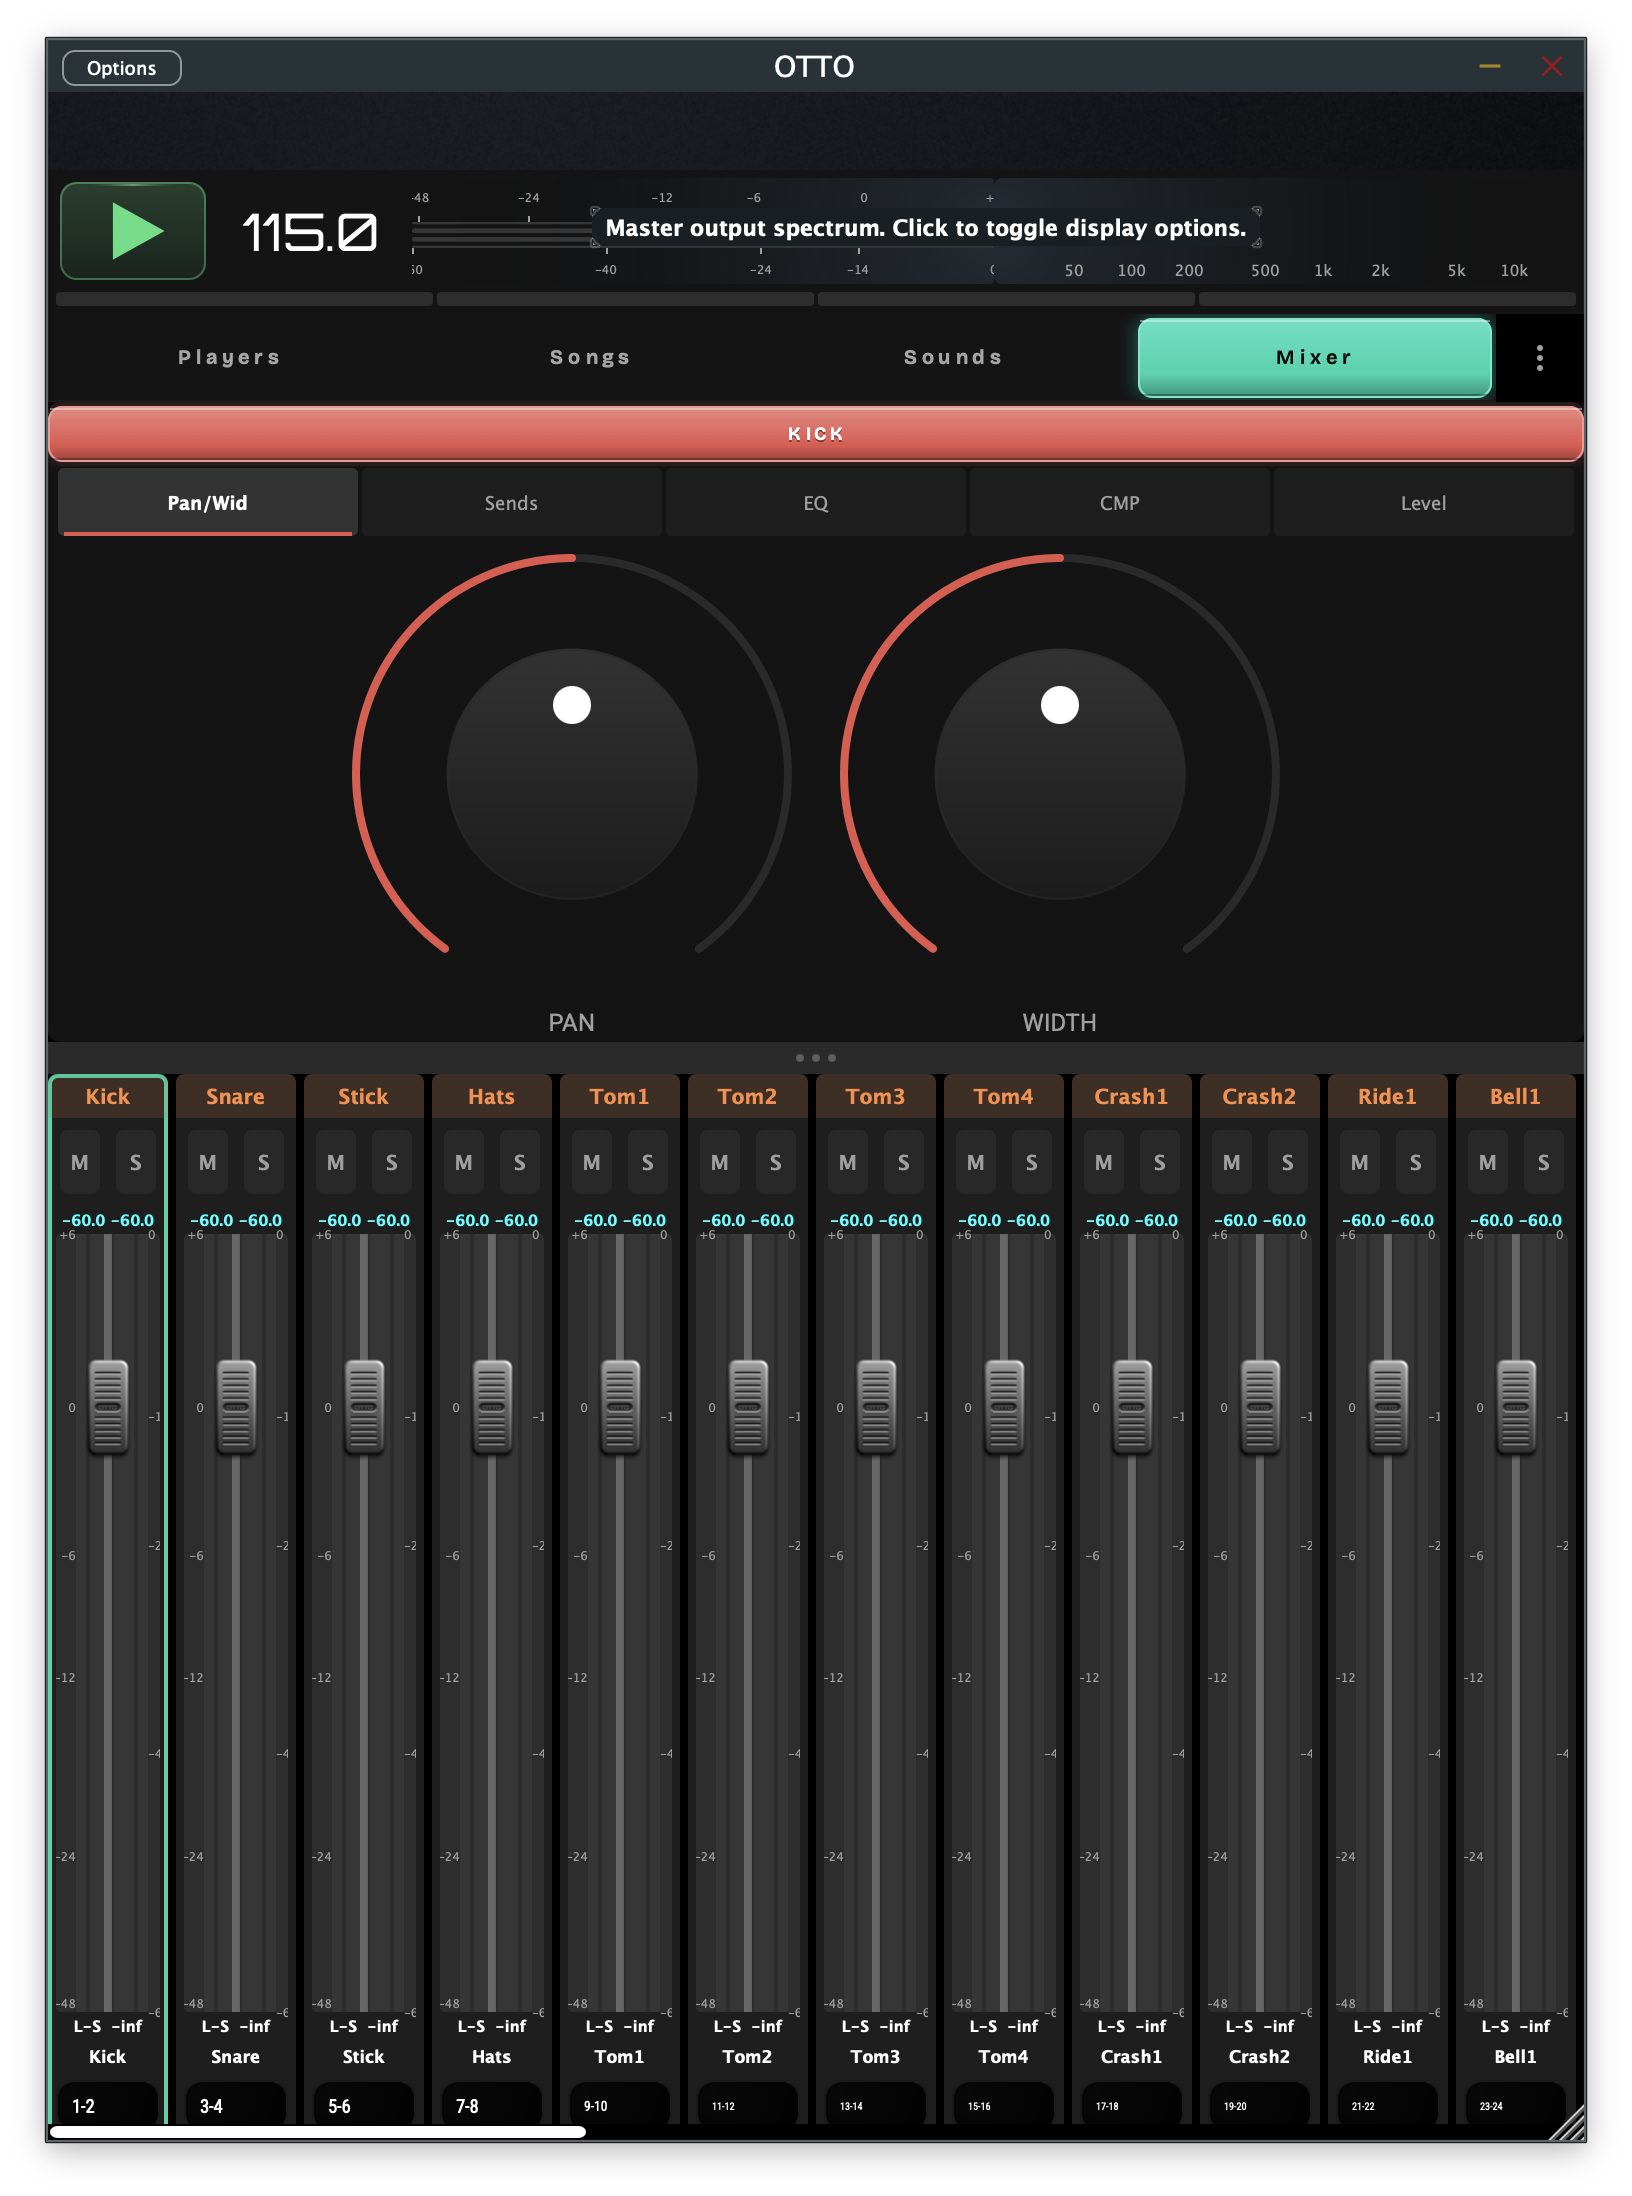Click the Tom4 channel fader handle
This screenshot has width=1632, height=2196.
tap(1004, 1406)
